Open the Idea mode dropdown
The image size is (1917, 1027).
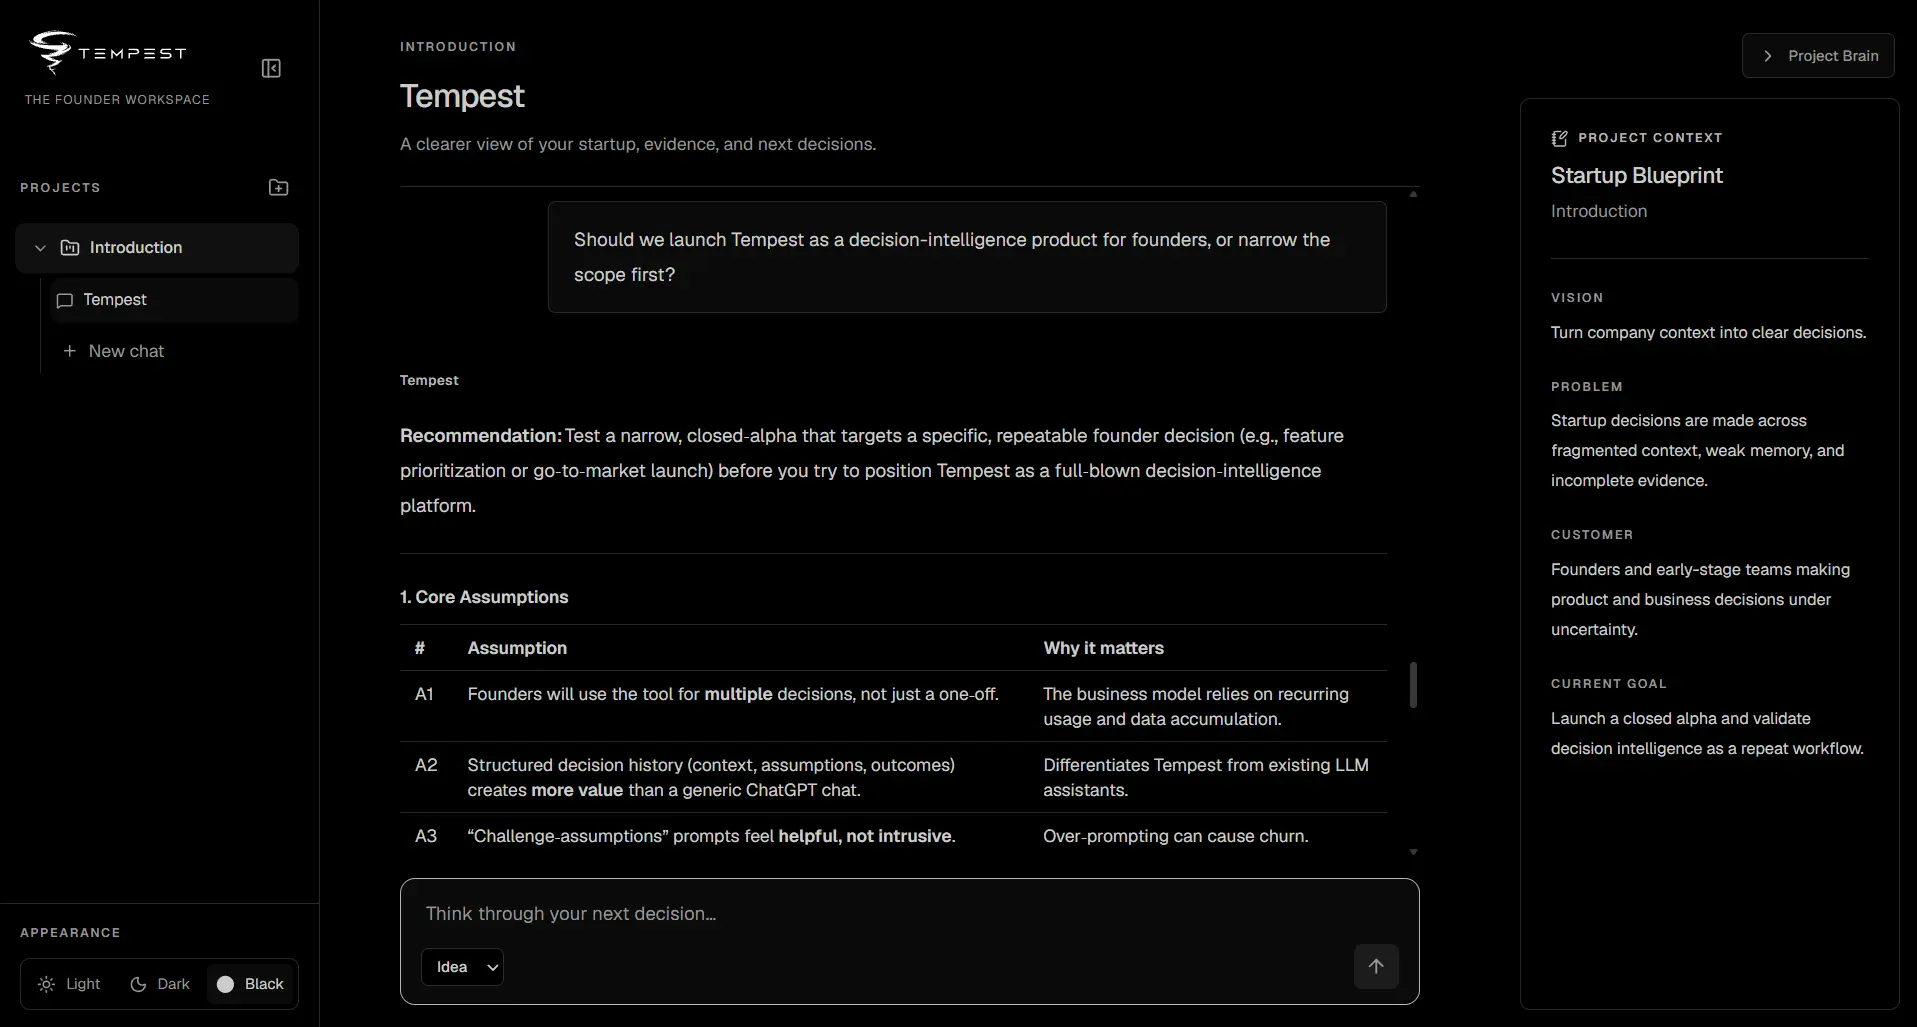point(462,967)
